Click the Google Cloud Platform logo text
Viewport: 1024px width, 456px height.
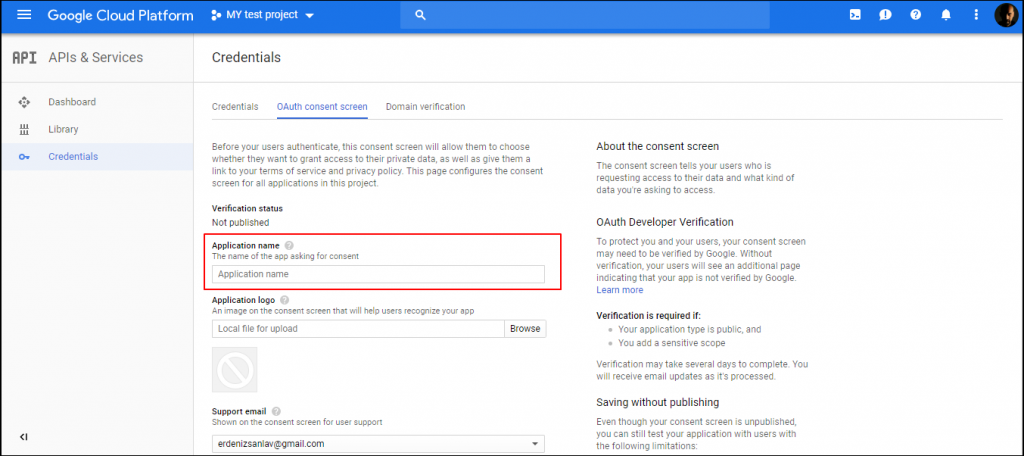coord(120,15)
